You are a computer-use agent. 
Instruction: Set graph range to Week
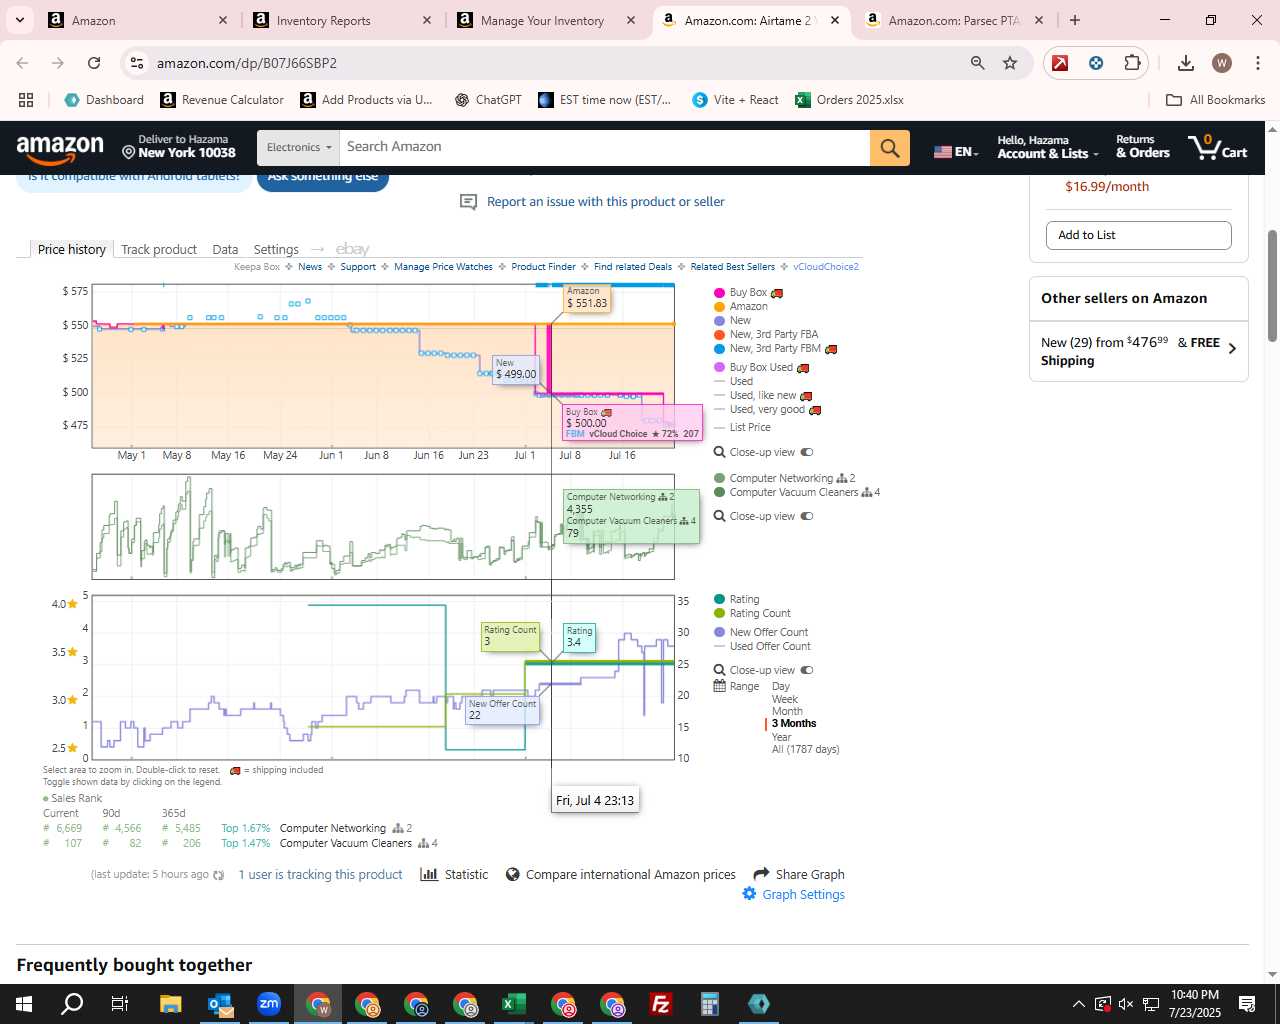785,699
